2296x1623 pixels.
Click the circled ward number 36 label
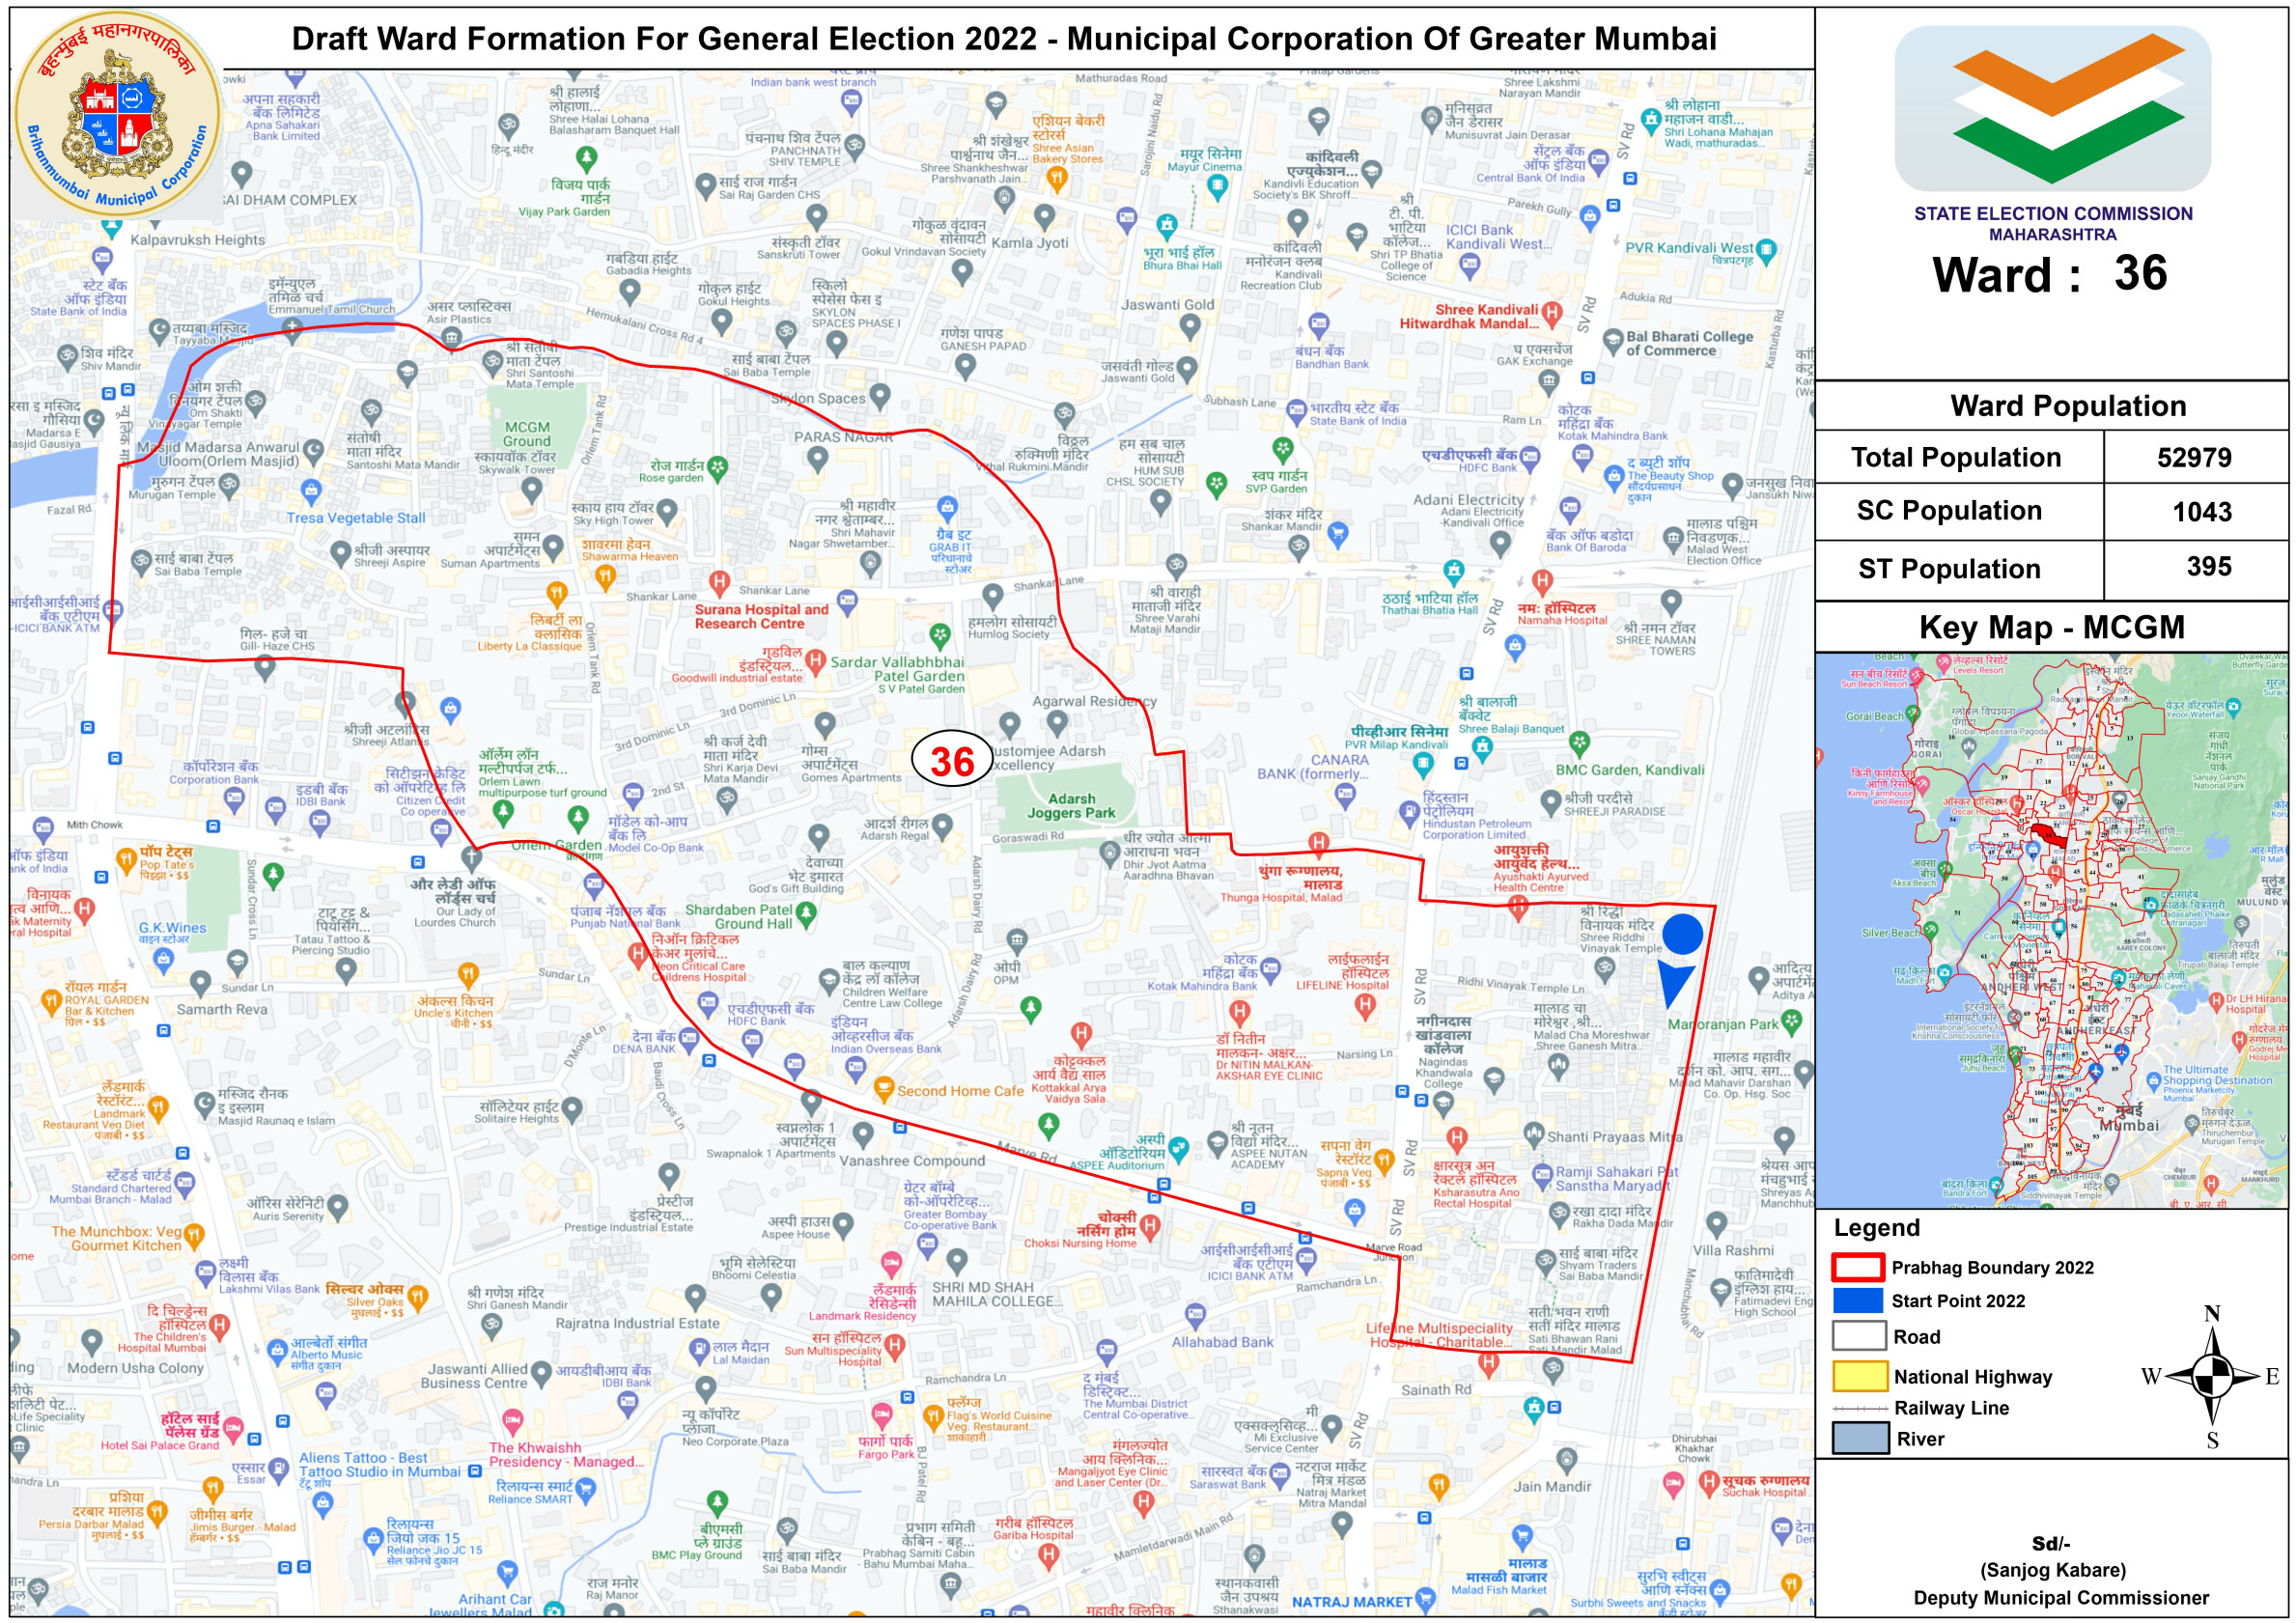pyautogui.click(x=951, y=760)
